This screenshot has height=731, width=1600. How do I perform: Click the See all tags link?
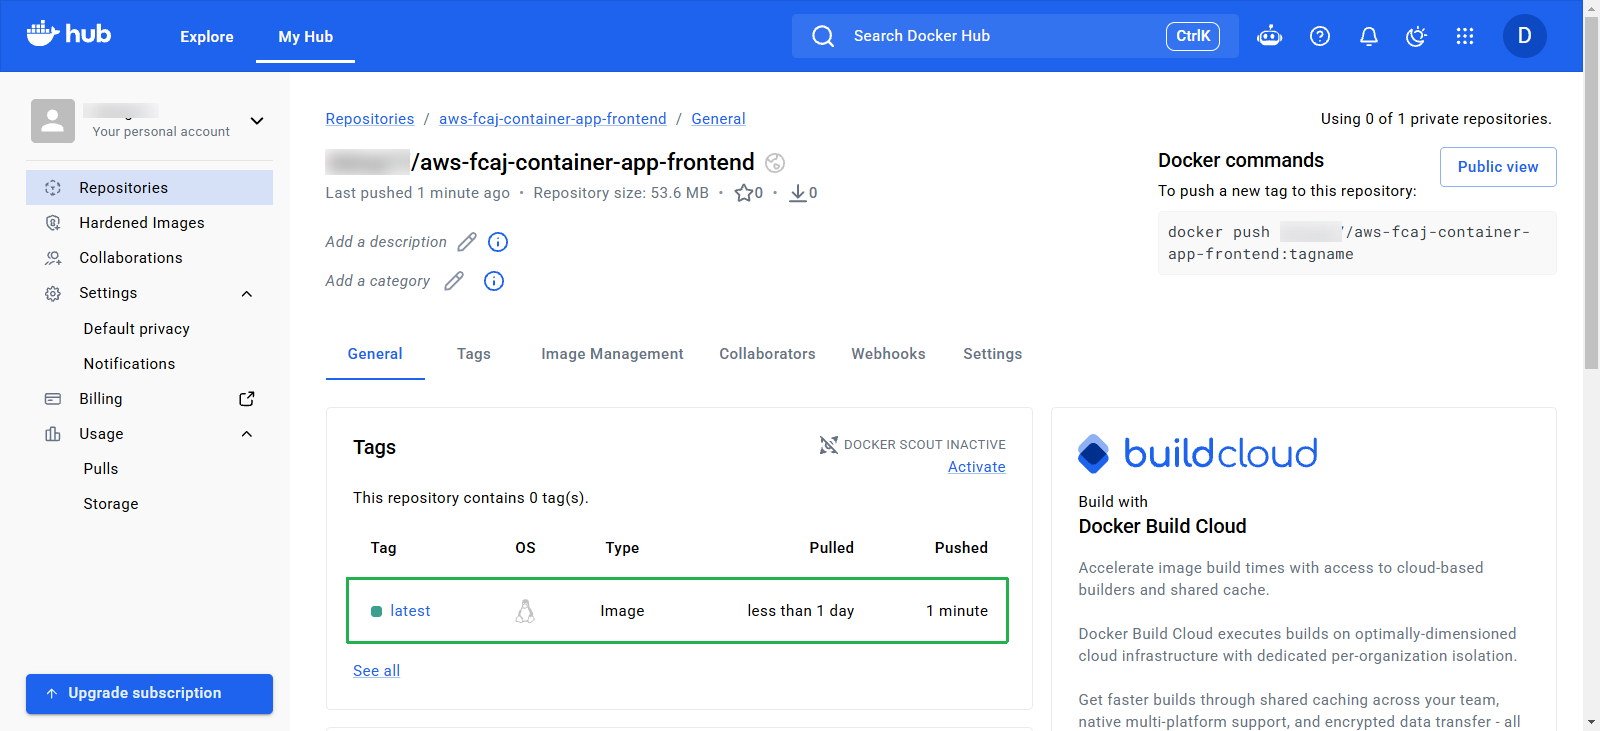coord(377,671)
